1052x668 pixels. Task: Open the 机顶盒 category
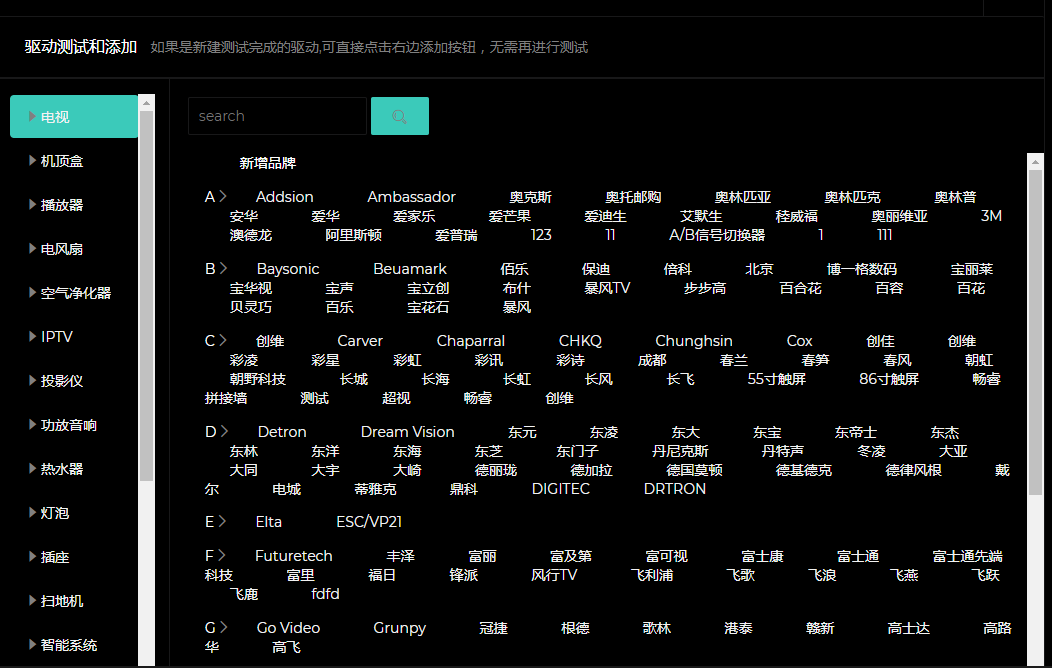pos(62,161)
